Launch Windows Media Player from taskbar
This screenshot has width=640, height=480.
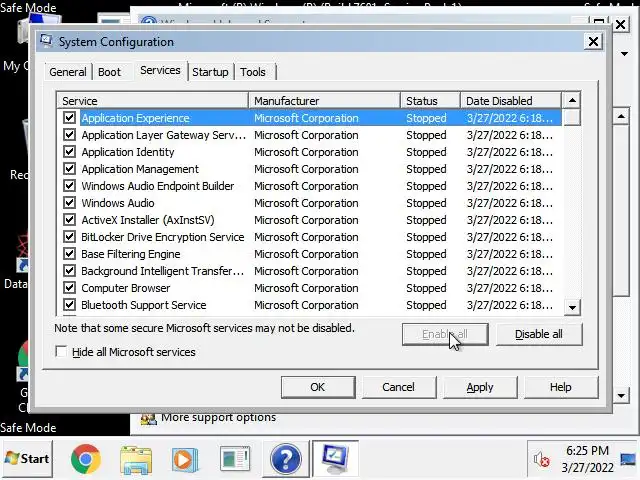point(185,460)
